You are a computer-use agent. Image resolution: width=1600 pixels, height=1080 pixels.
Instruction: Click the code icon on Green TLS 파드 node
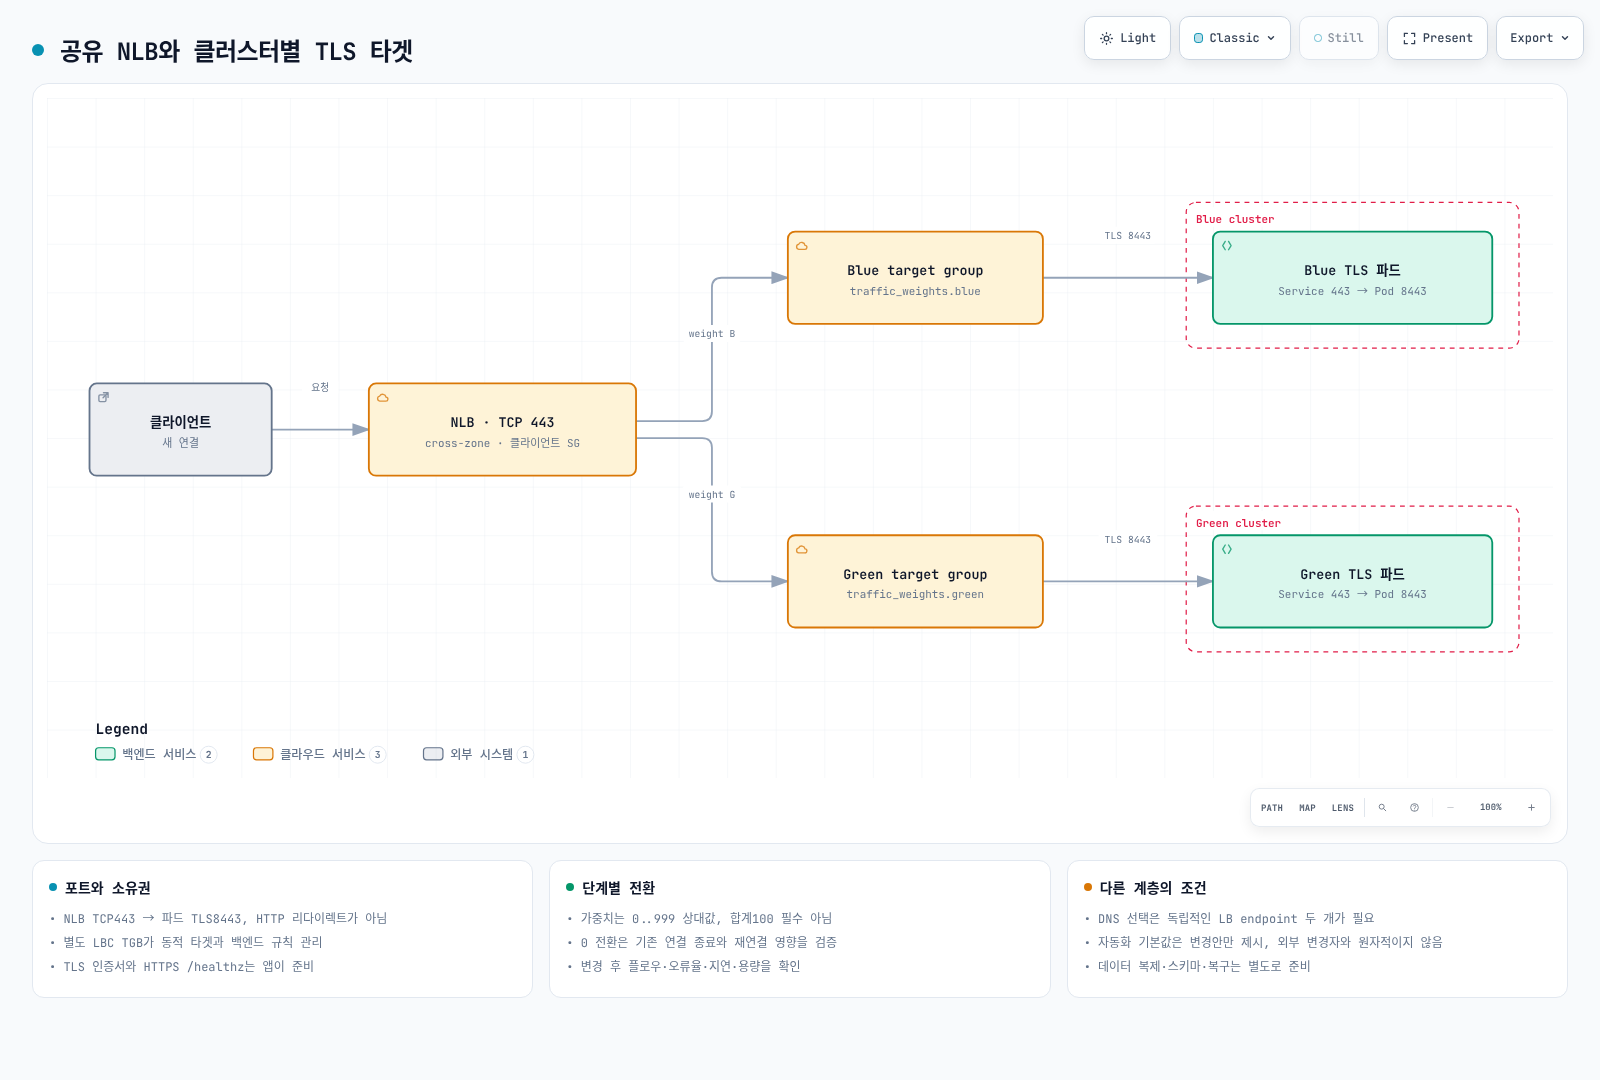pos(1227,550)
